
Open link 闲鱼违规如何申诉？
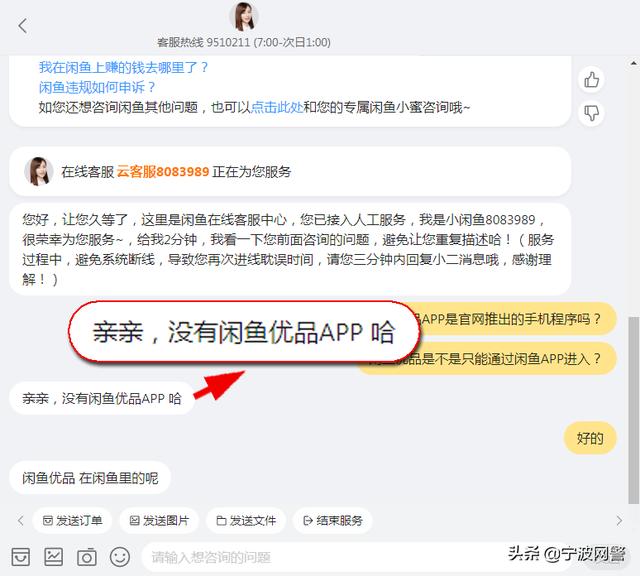98,87
